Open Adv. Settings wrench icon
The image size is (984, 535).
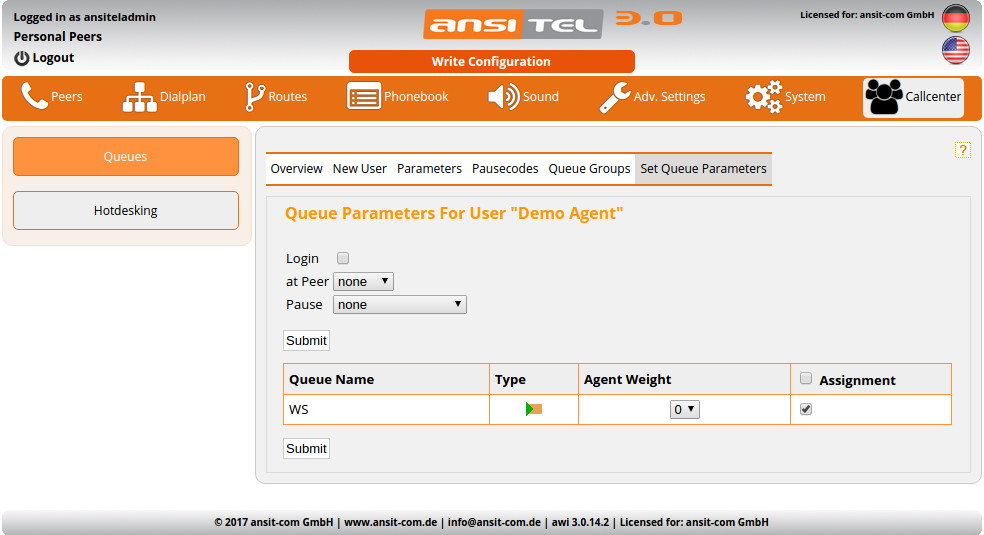pos(614,97)
